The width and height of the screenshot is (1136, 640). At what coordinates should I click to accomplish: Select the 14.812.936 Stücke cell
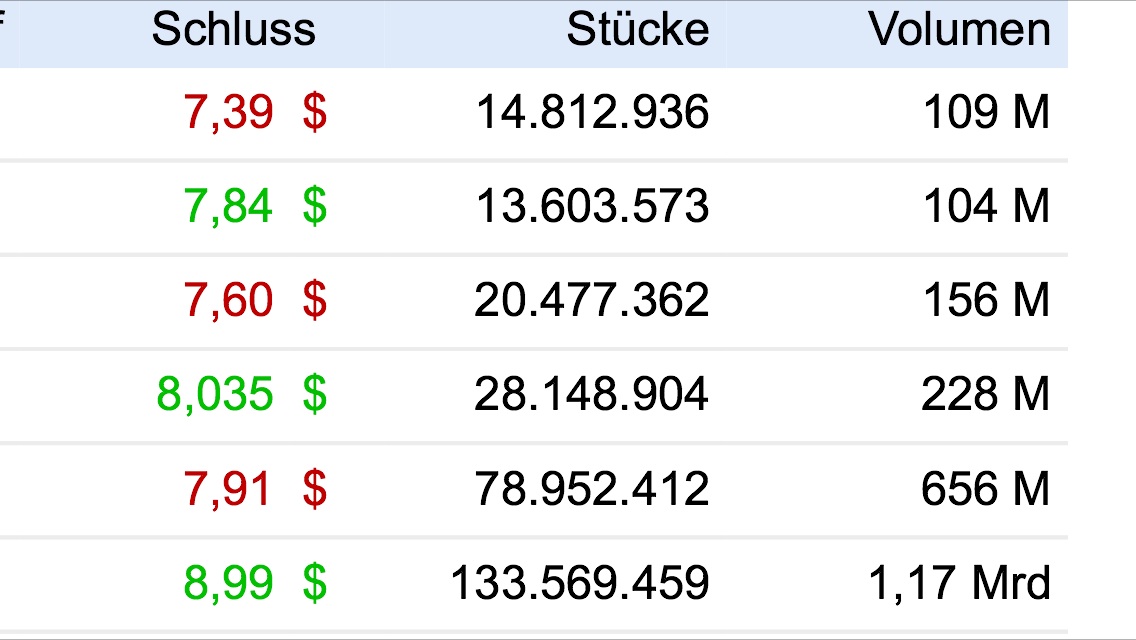point(592,113)
